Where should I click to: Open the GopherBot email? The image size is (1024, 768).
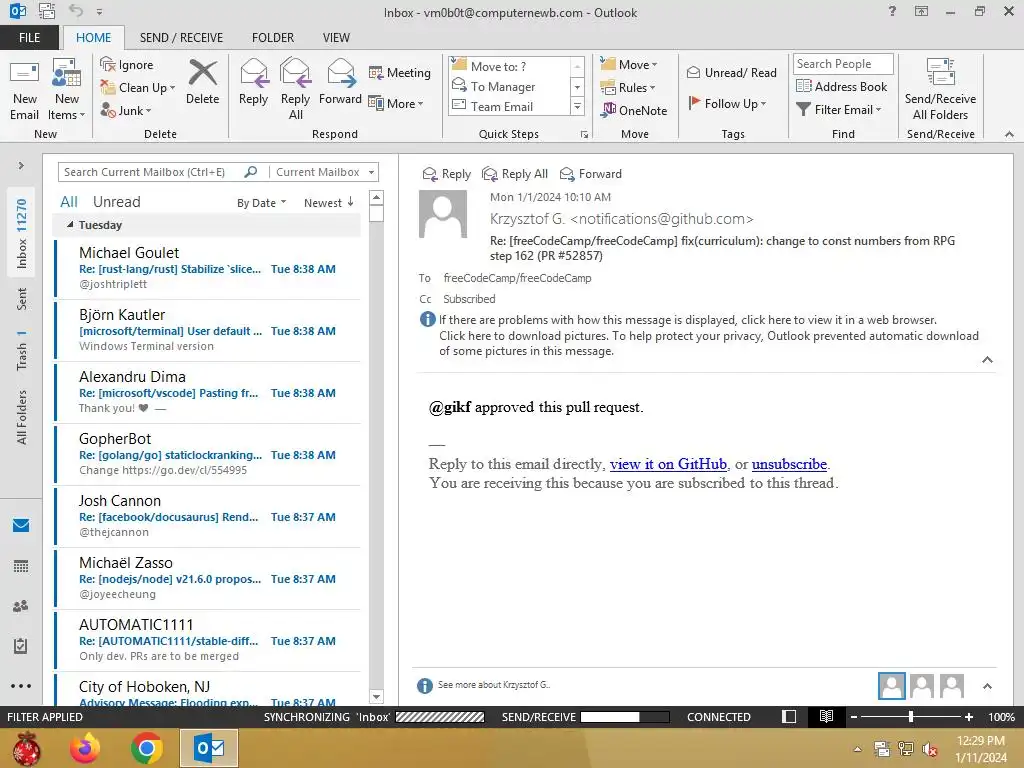pyautogui.click(x=208, y=455)
